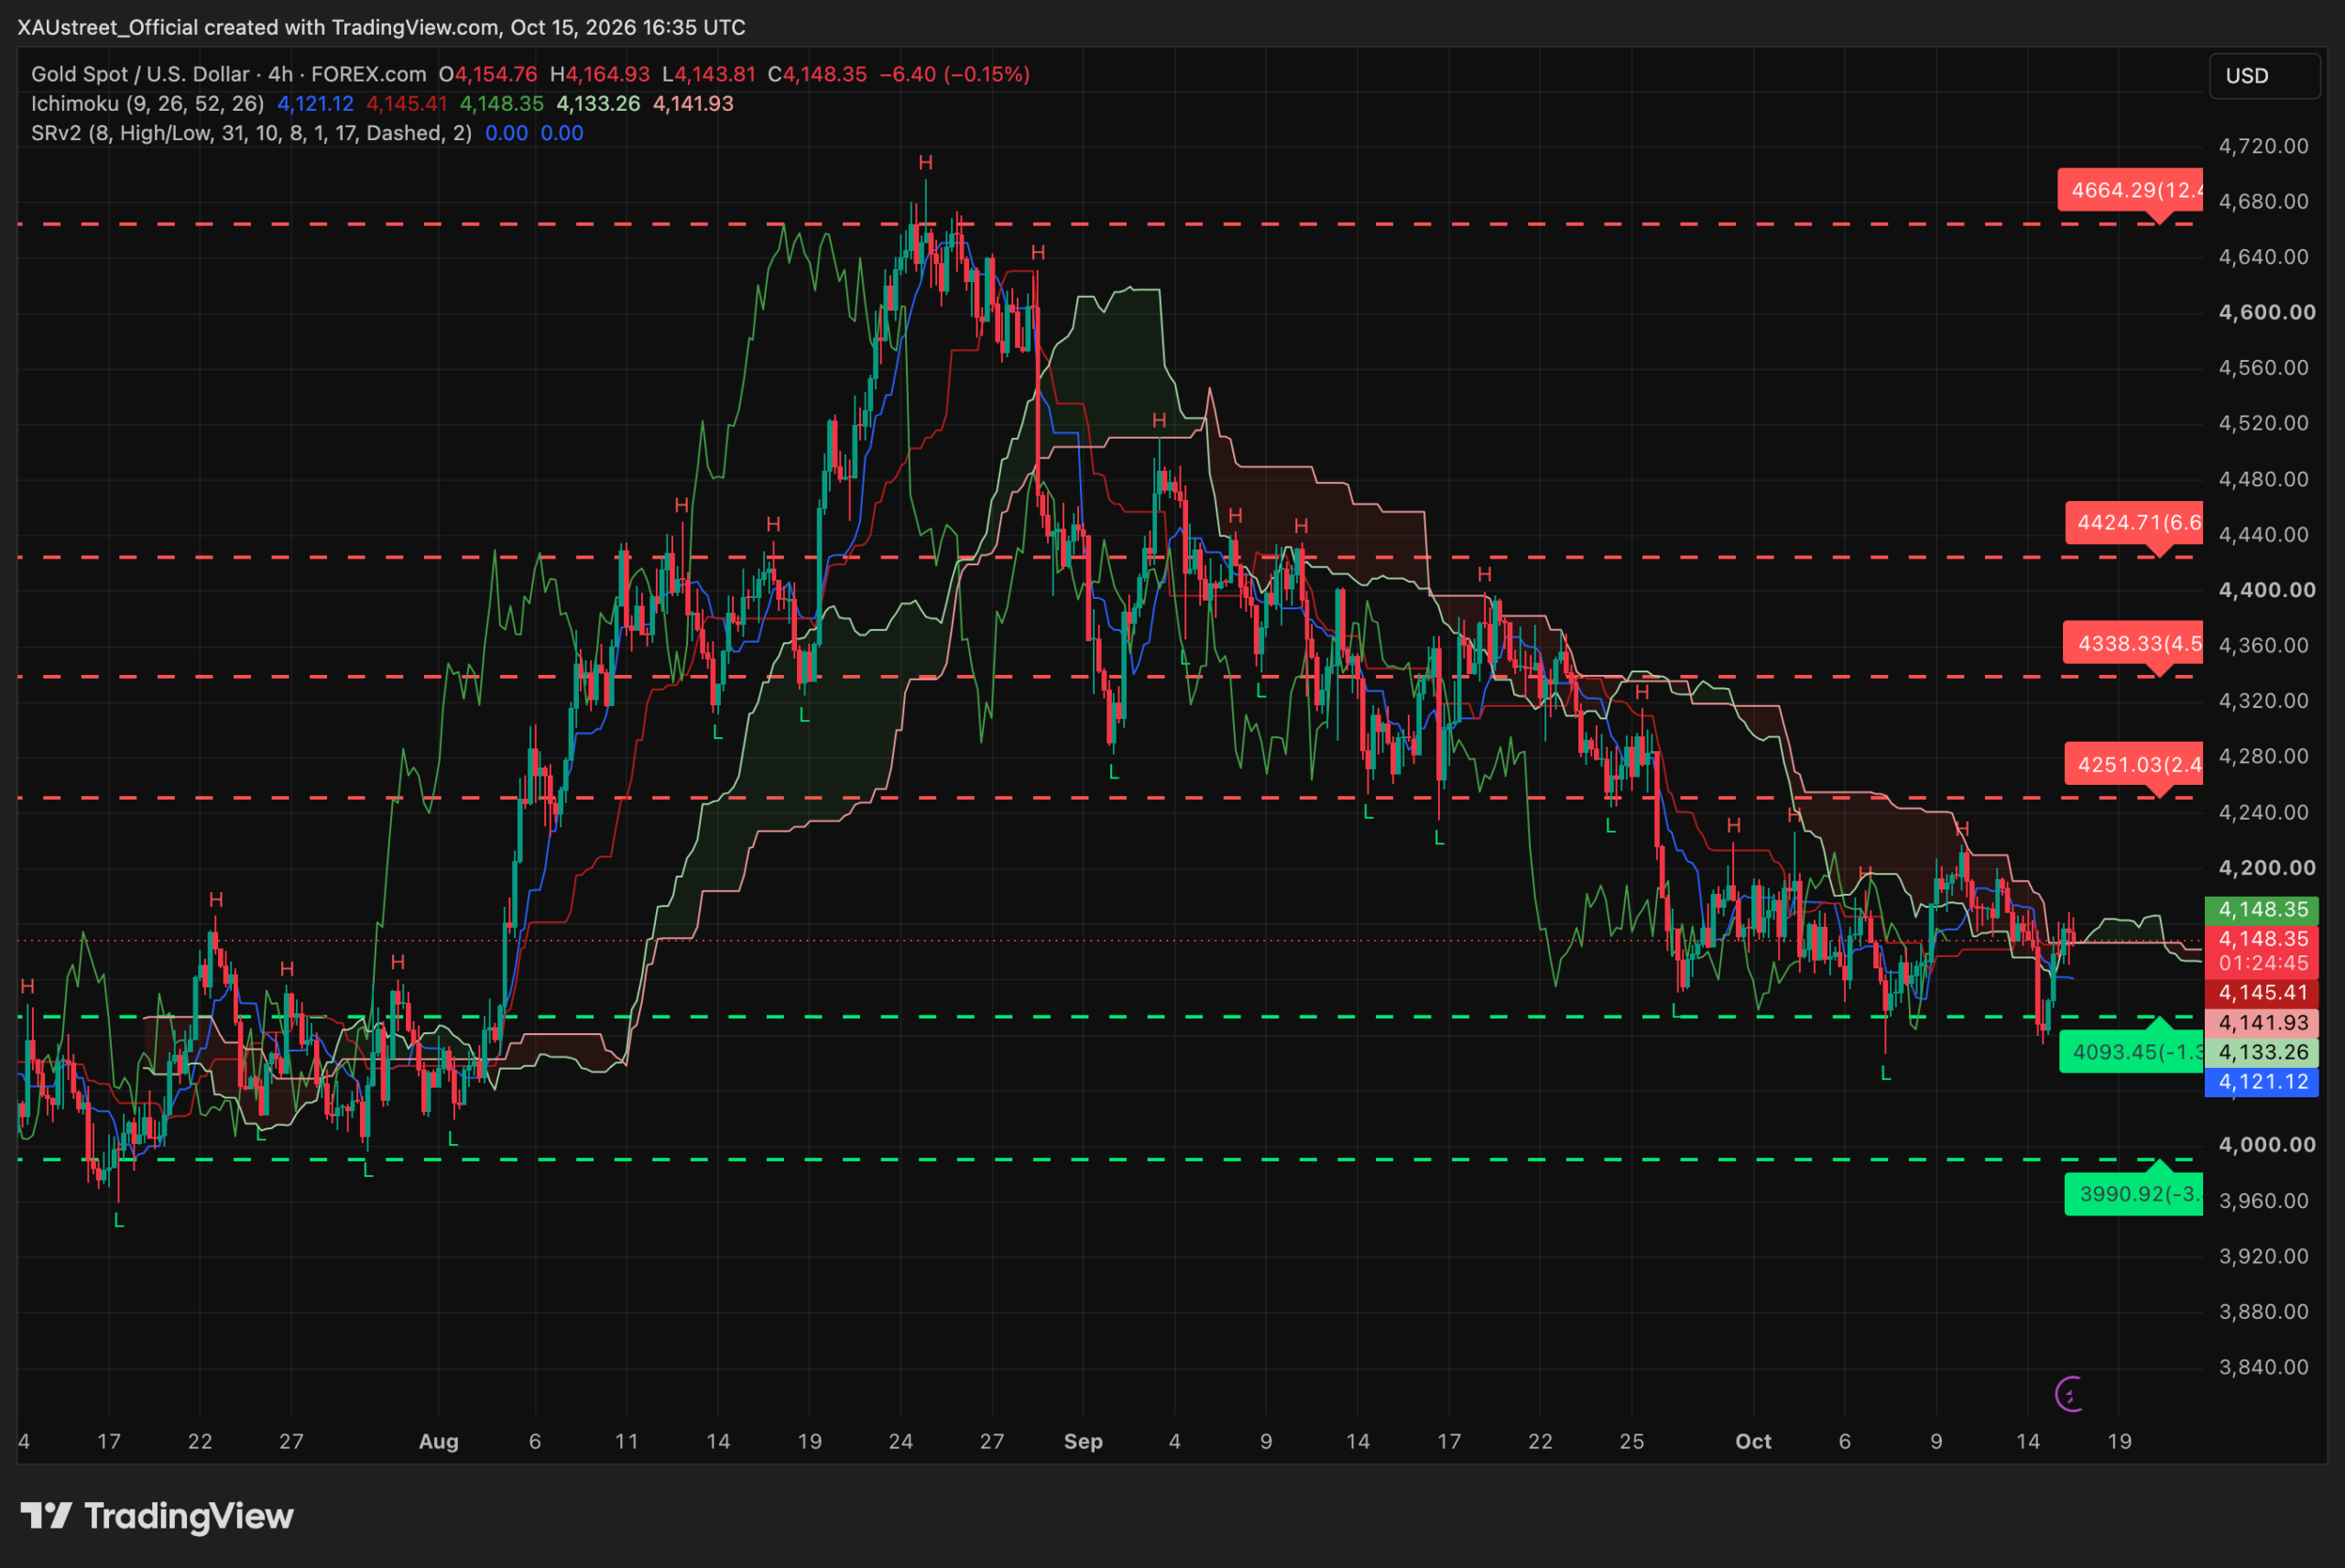Click the purple event icon near the time axis
The image size is (2345, 1568).
pos(2069,1393)
